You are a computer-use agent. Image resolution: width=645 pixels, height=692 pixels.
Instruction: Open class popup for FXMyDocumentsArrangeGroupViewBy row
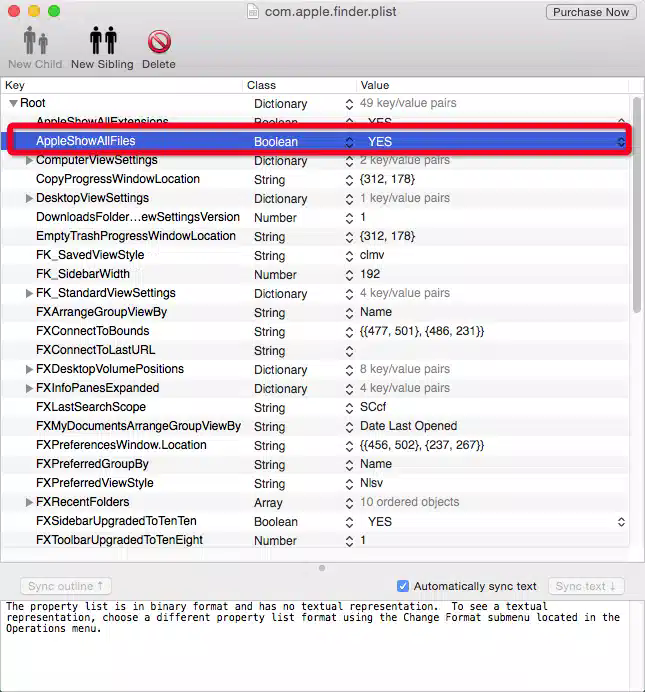tap(349, 427)
